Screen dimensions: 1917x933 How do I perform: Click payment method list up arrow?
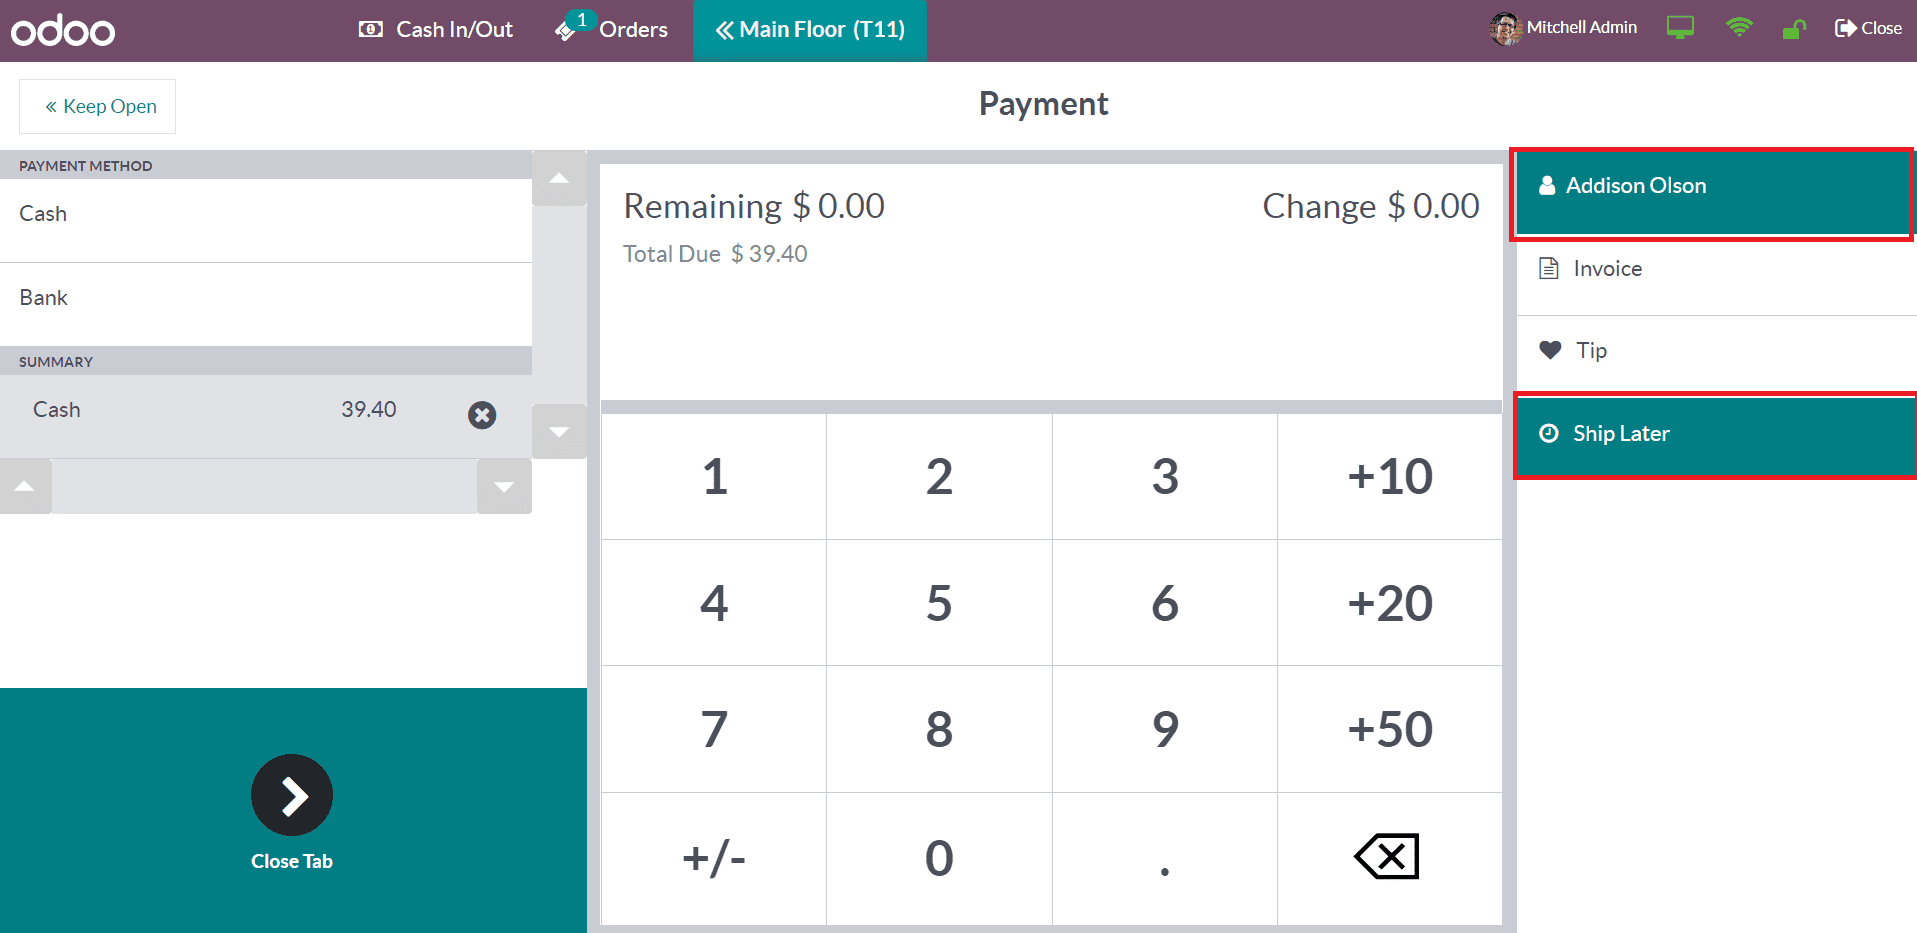pyautogui.click(x=559, y=179)
